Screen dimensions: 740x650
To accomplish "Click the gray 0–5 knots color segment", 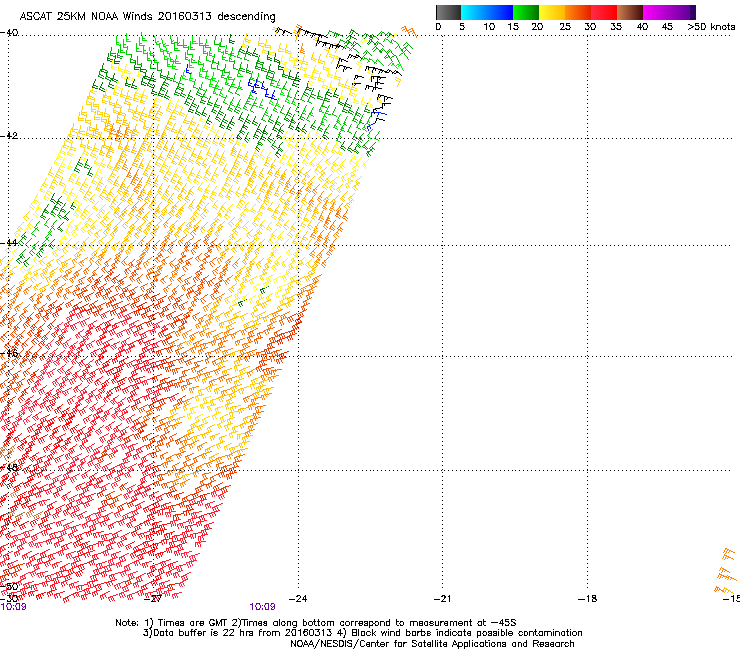I will tap(448, 12).
